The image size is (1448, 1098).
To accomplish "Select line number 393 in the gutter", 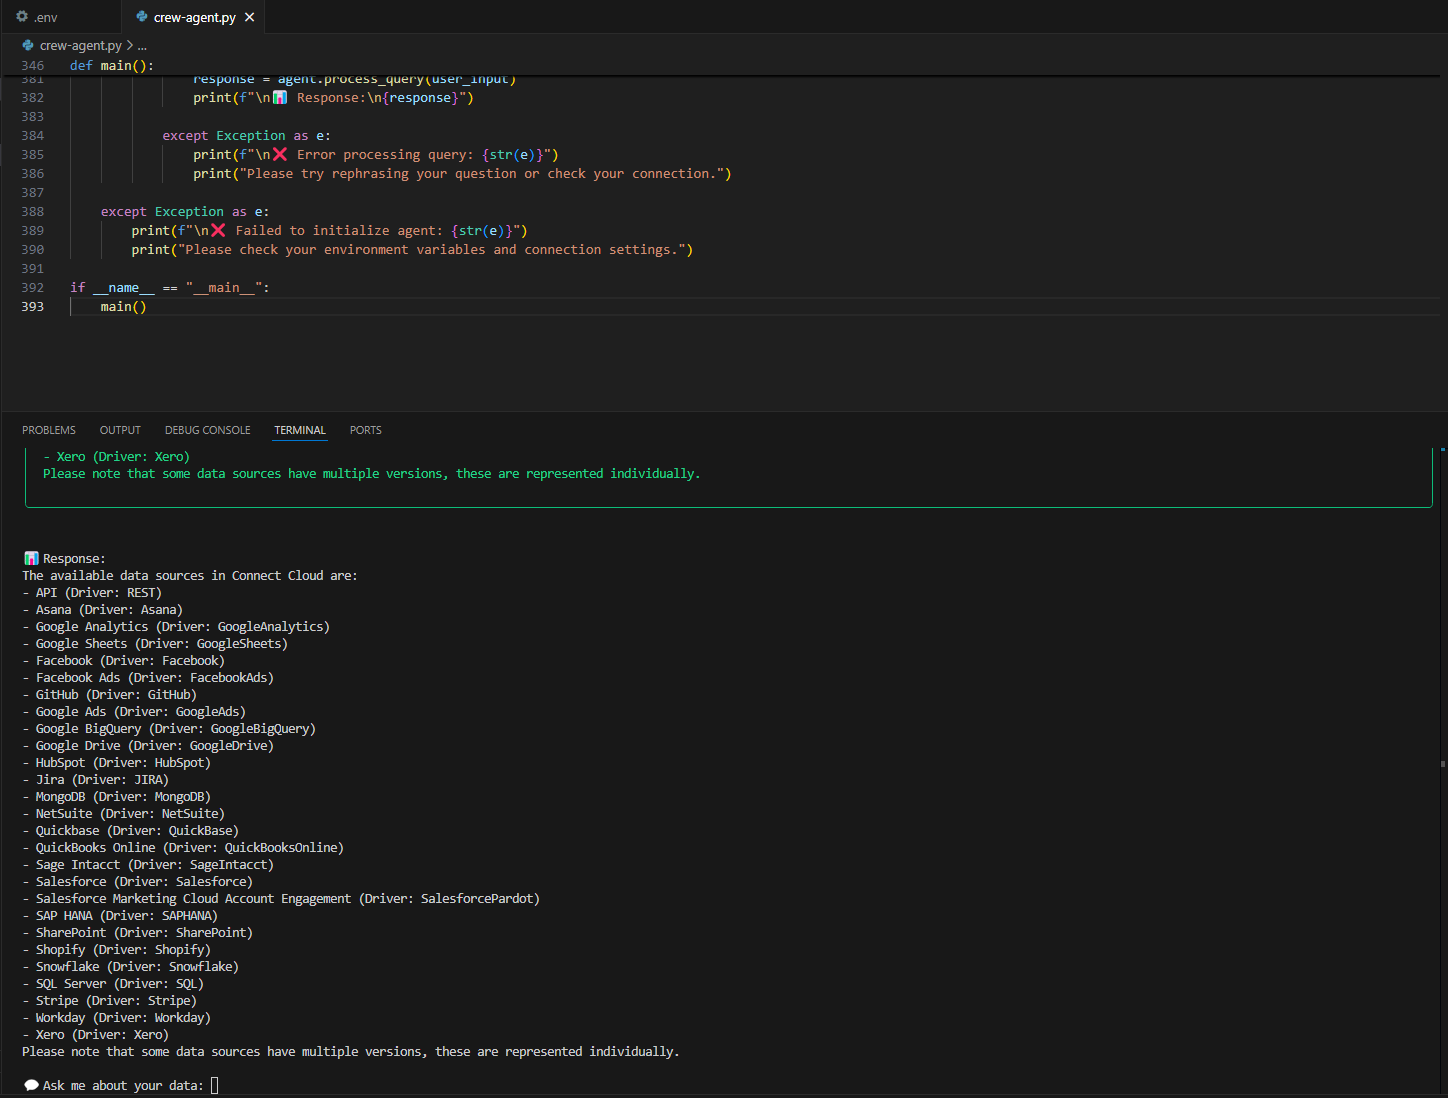I will click(33, 306).
